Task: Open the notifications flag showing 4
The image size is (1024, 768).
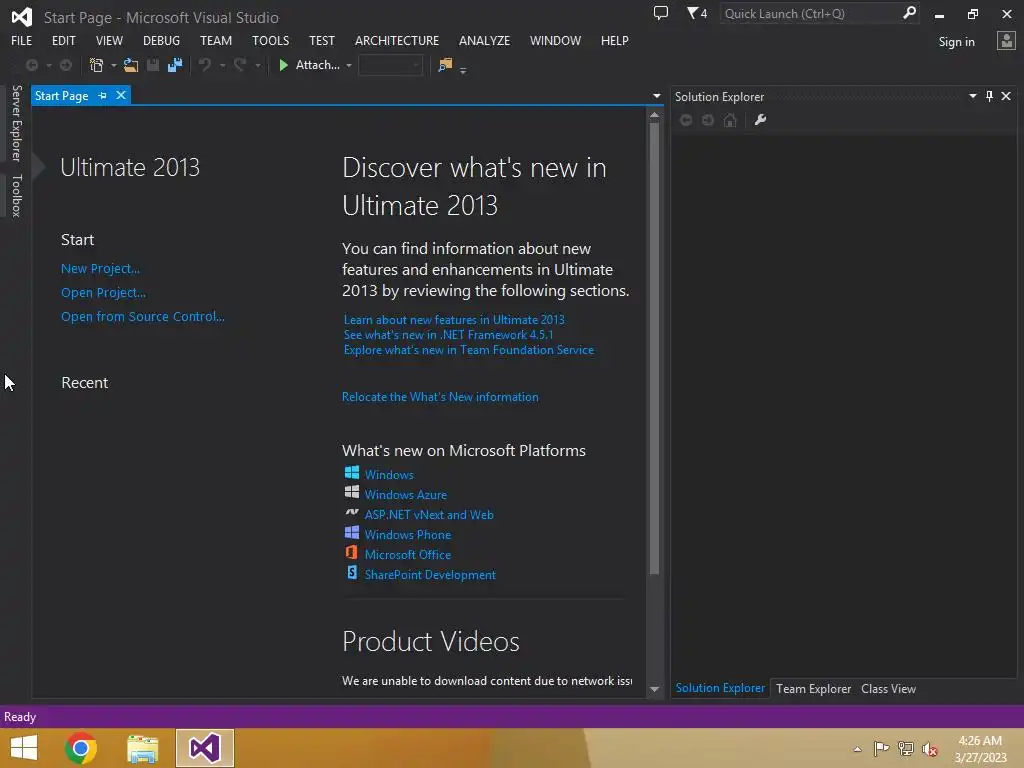Action: [x=697, y=13]
